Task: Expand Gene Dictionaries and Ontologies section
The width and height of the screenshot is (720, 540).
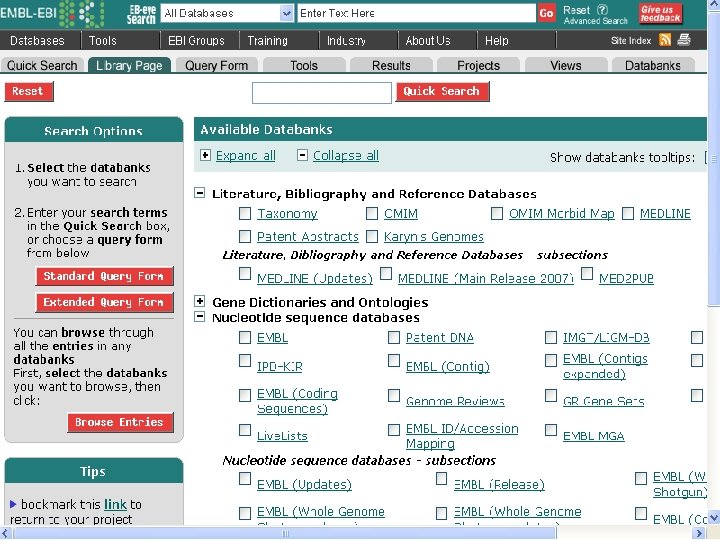Action: 199,301
